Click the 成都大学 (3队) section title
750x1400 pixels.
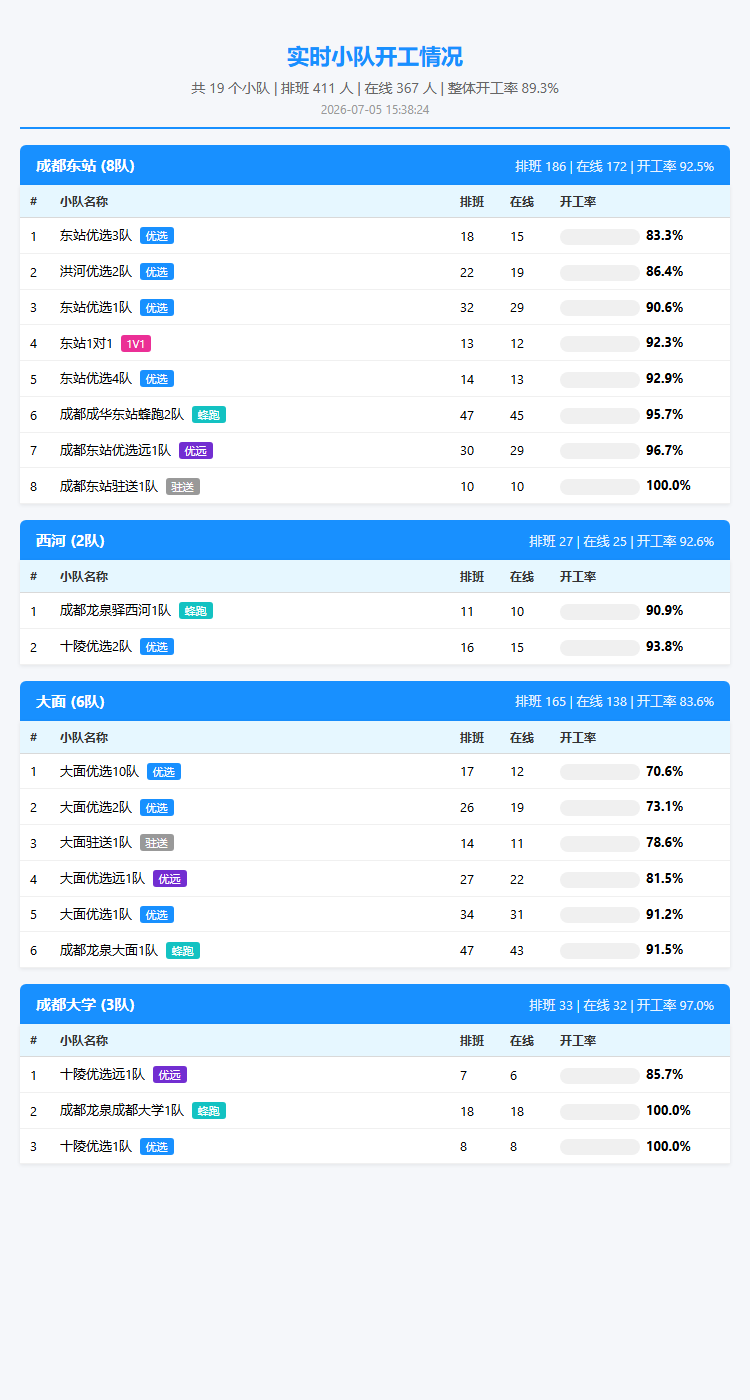[x=85, y=1005]
